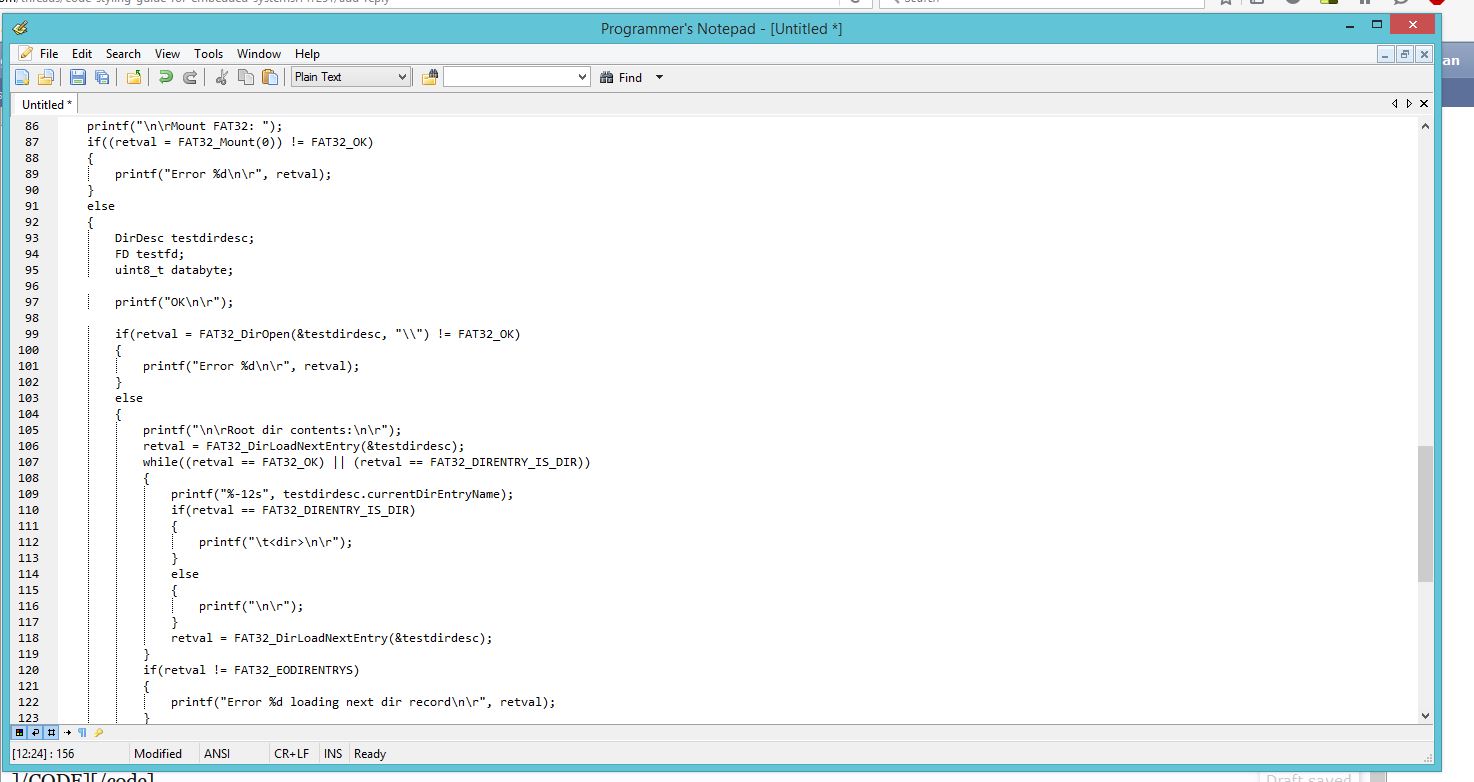Image resolution: width=1474 pixels, height=782 pixels.
Task: Open the Window menu
Action: coord(259,54)
